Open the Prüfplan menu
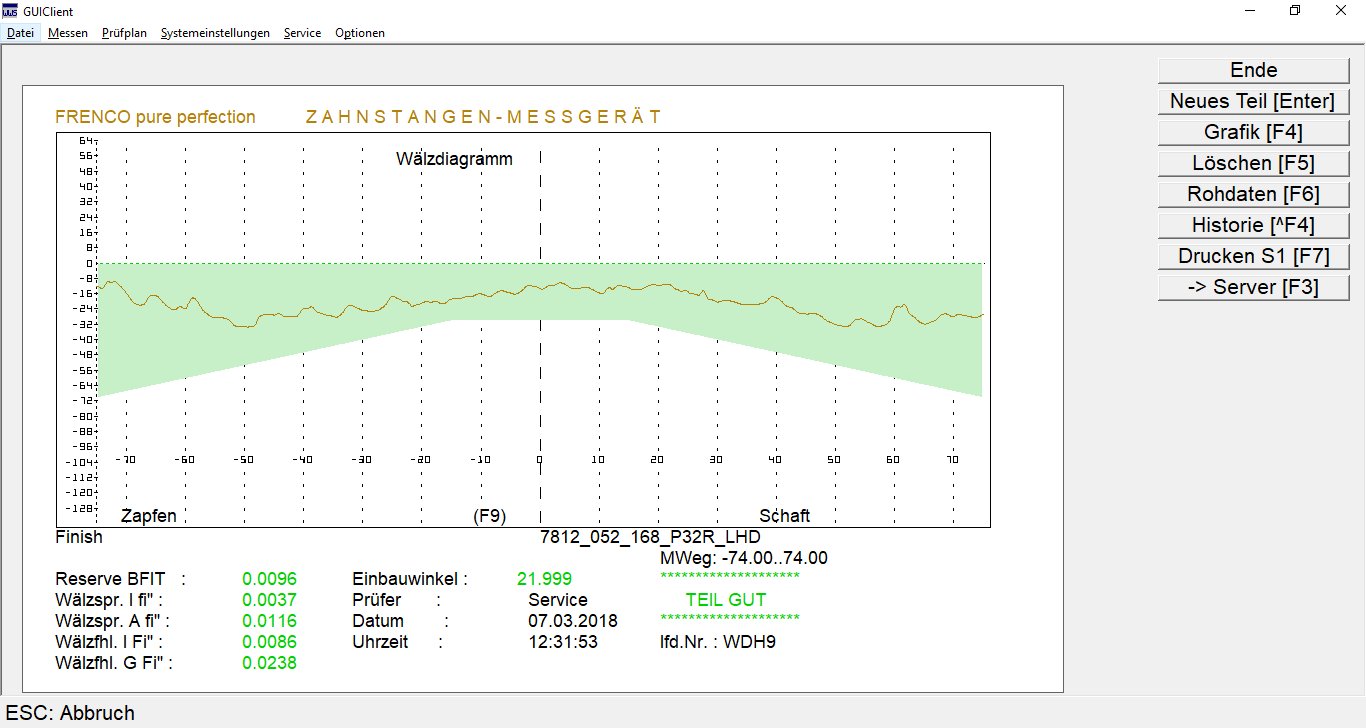This screenshot has height=728, width=1366. [124, 33]
